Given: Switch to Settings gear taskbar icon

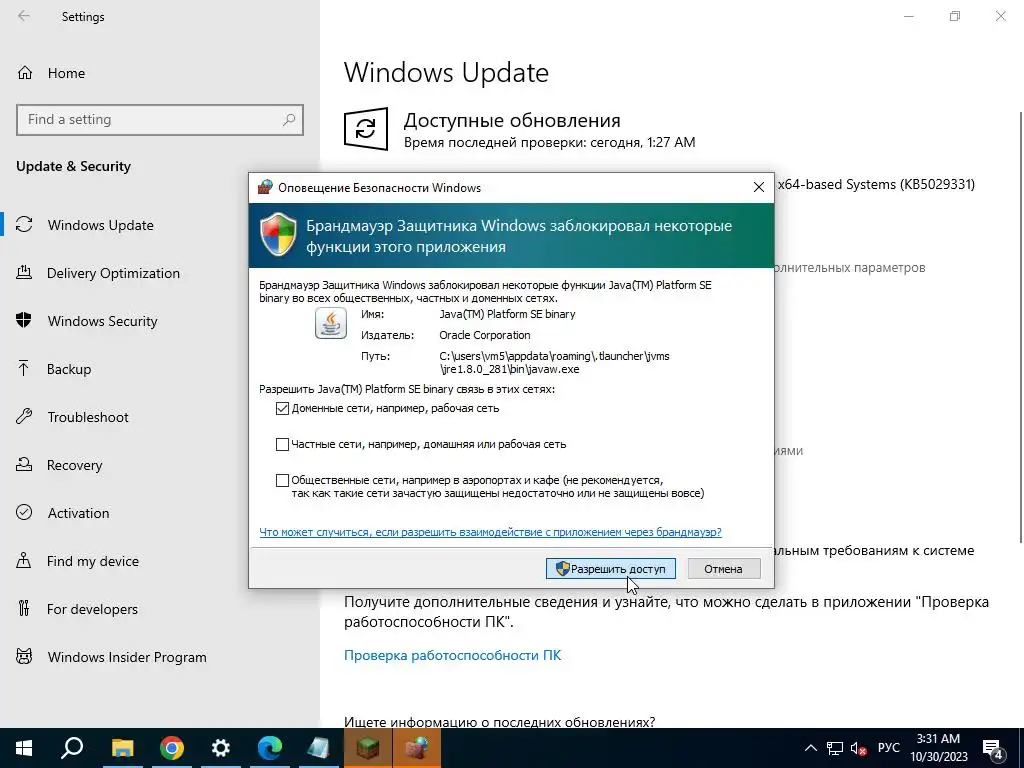Looking at the screenshot, I should [221, 748].
